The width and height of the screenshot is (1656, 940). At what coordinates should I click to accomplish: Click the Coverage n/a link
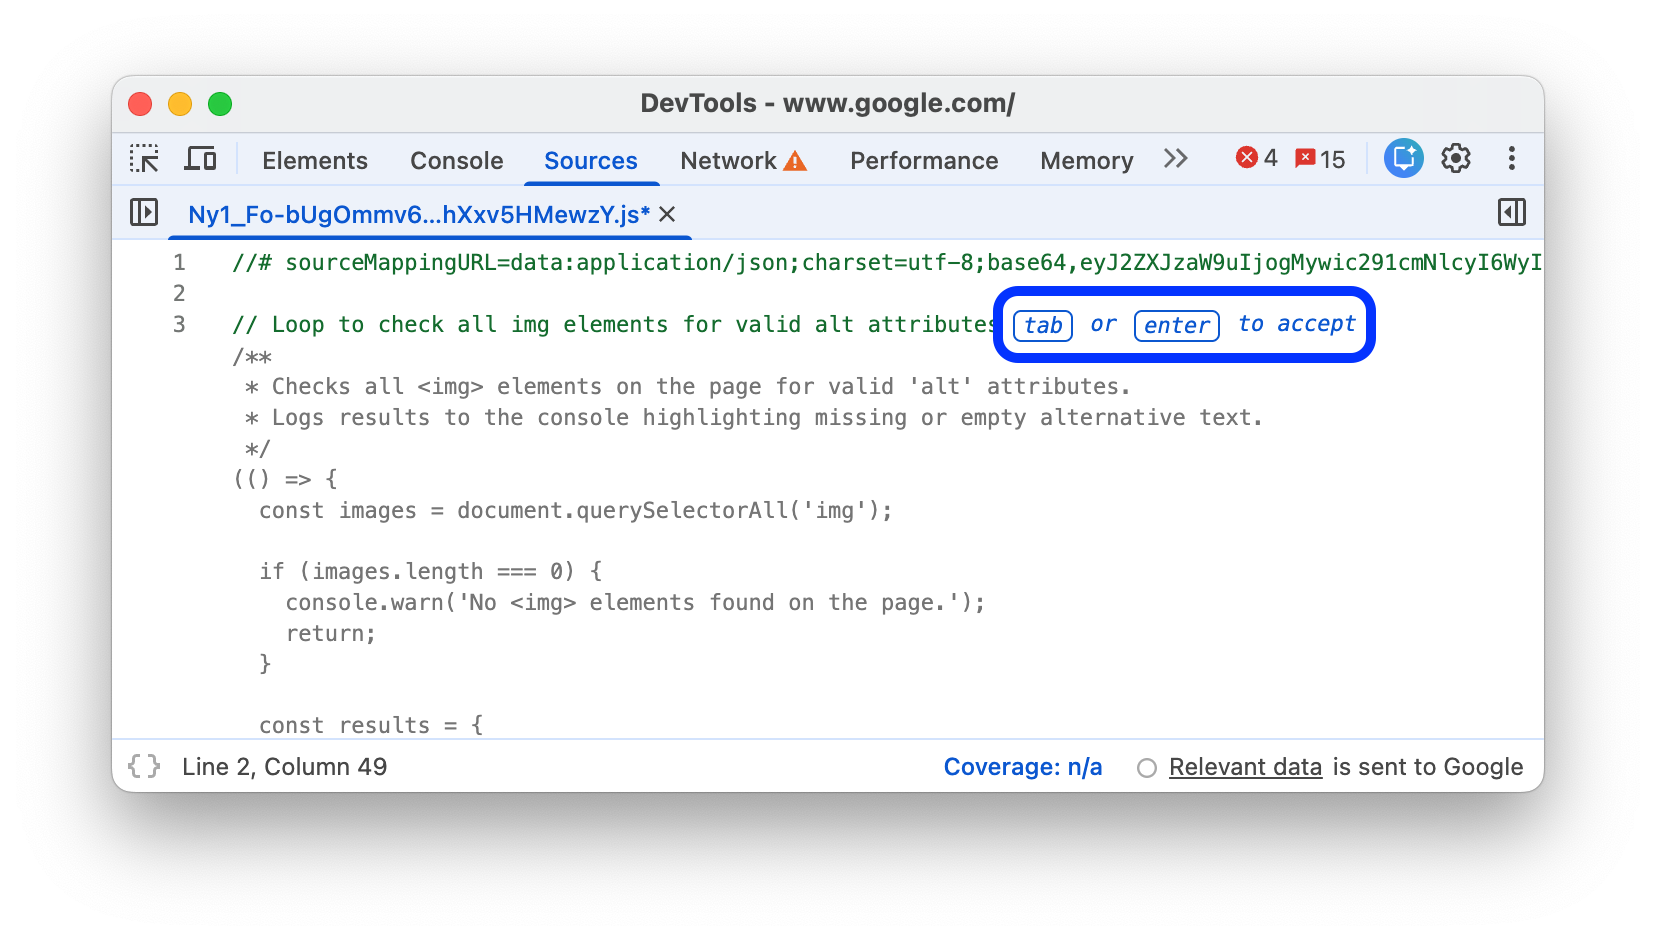tap(1022, 766)
